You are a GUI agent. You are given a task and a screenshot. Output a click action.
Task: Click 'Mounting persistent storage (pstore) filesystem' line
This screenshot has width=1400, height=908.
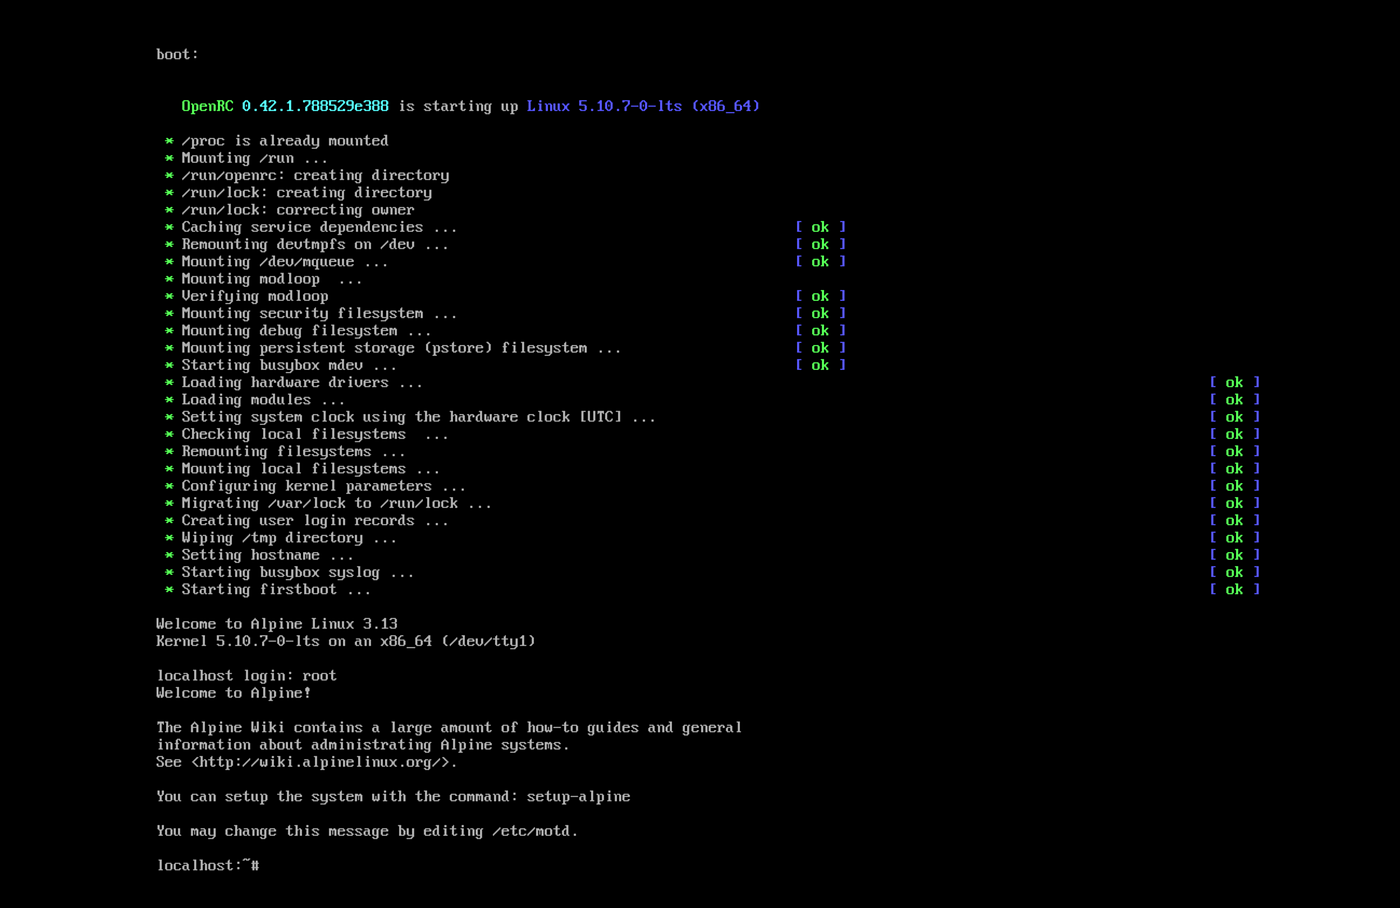click(401, 348)
